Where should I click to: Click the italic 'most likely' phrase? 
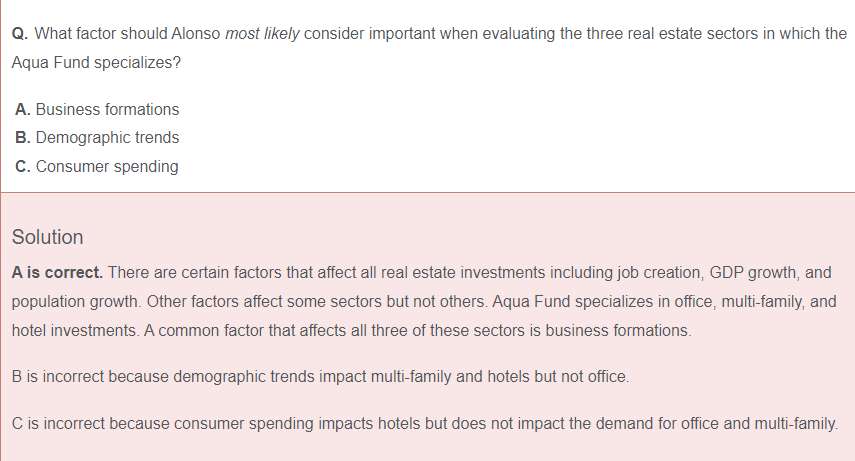[x=262, y=34]
